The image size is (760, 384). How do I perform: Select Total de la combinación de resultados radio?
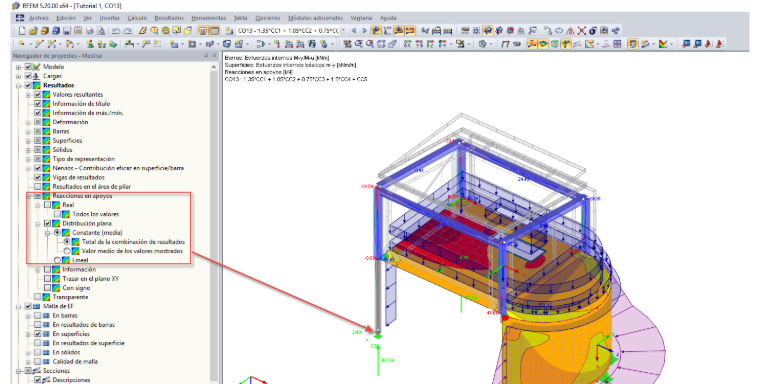[x=67, y=242]
